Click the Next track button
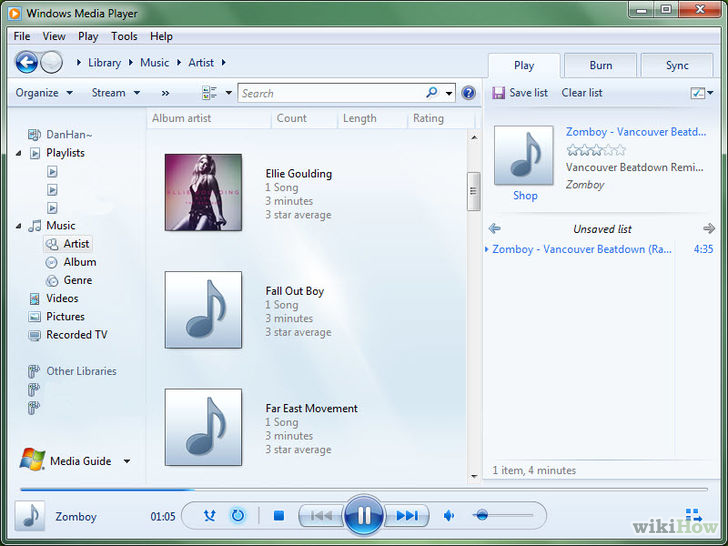The height and width of the screenshot is (546, 728). click(x=407, y=515)
